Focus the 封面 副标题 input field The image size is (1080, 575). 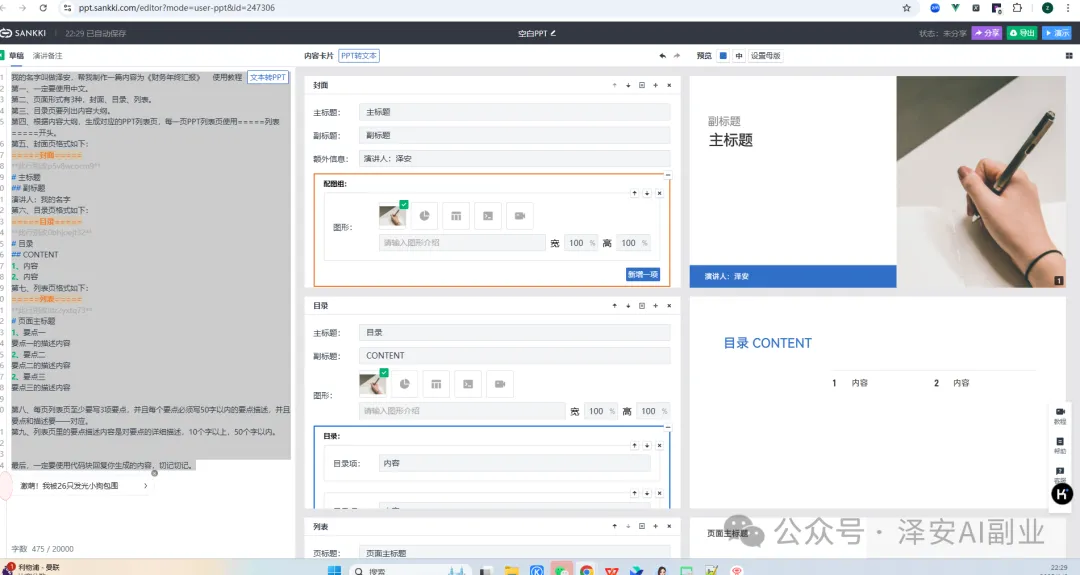tap(514, 136)
